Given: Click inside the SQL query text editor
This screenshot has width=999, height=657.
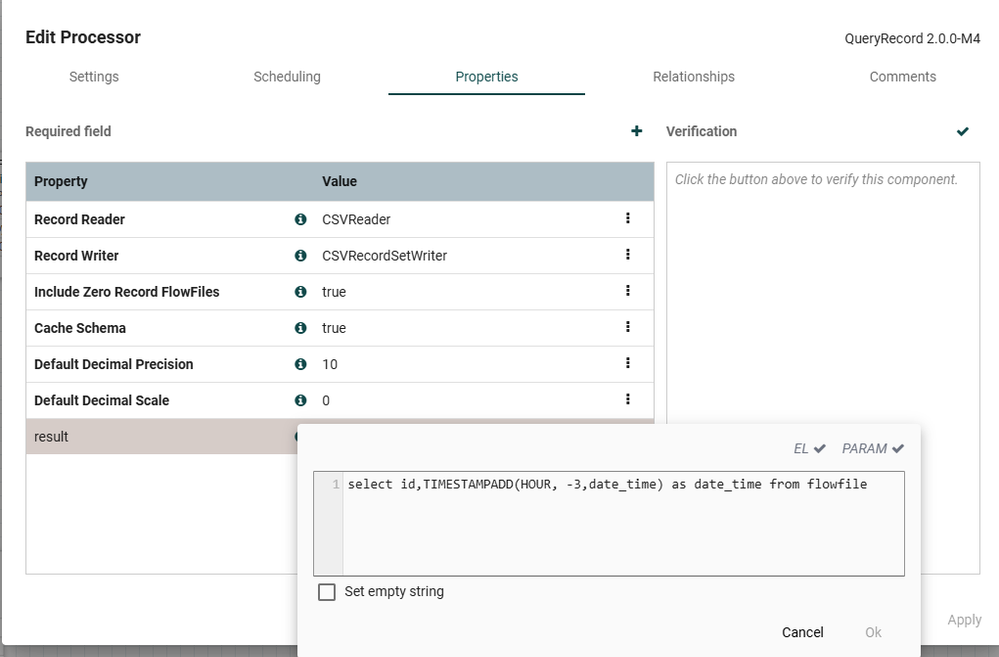Looking at the screenshot, I should [622, 525].
